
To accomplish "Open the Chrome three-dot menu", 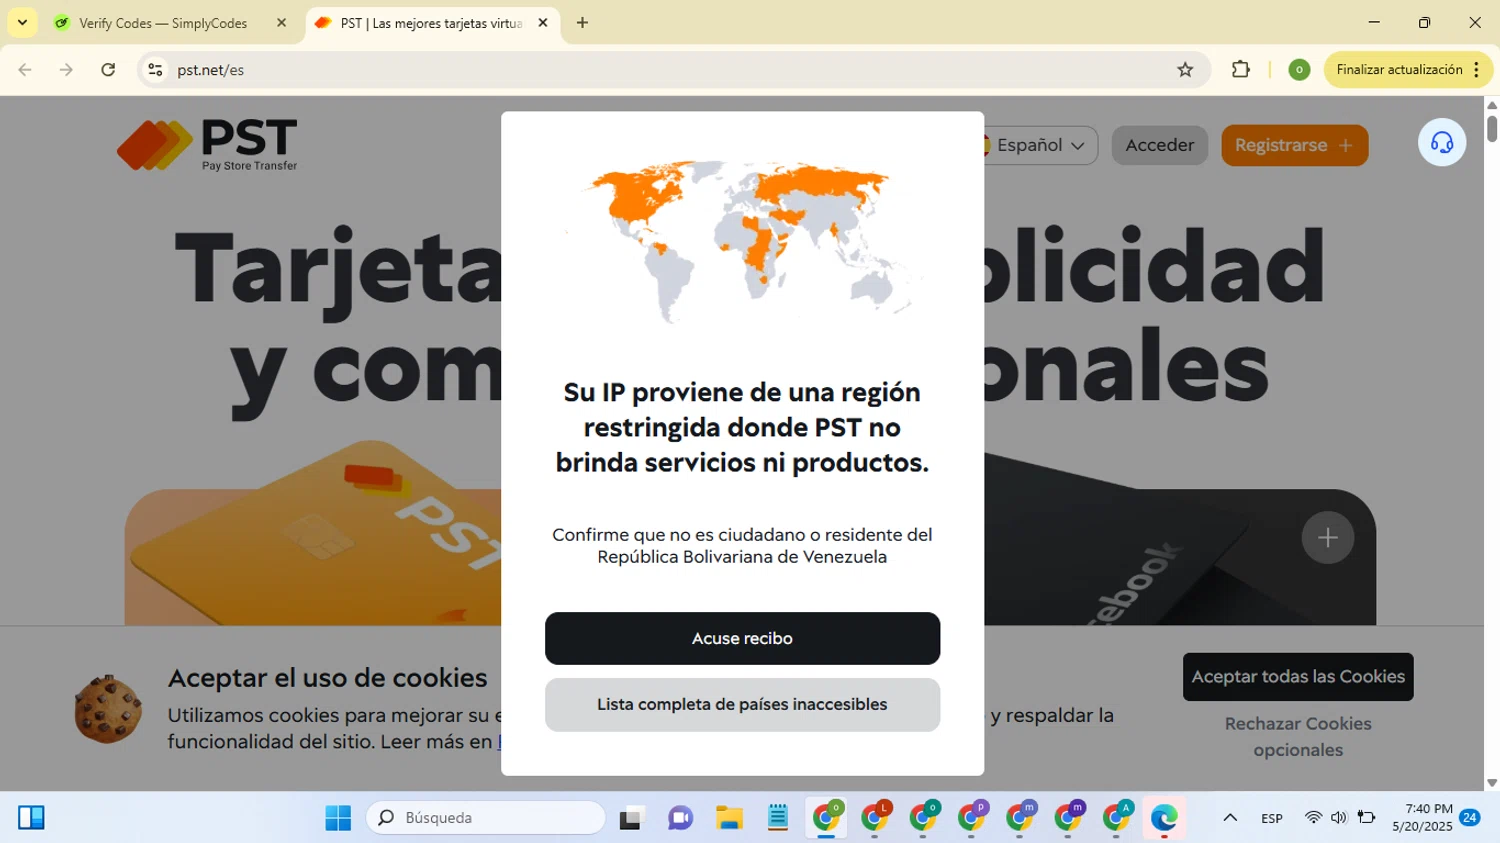I will [1477, 70].
